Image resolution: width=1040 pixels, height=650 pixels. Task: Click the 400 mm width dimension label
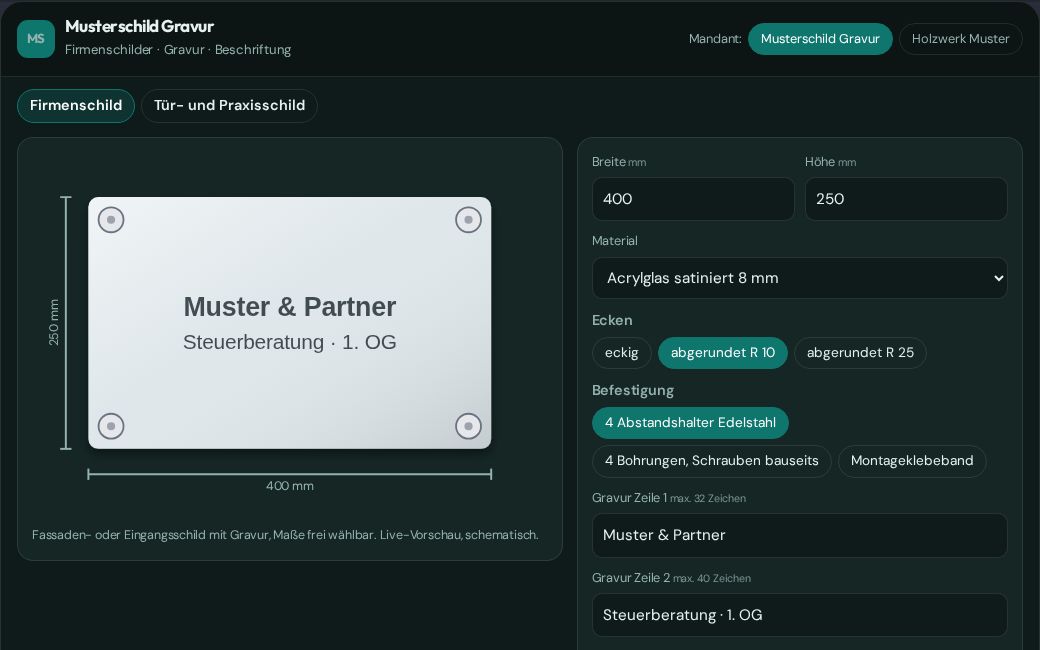(x=290, y=486)
